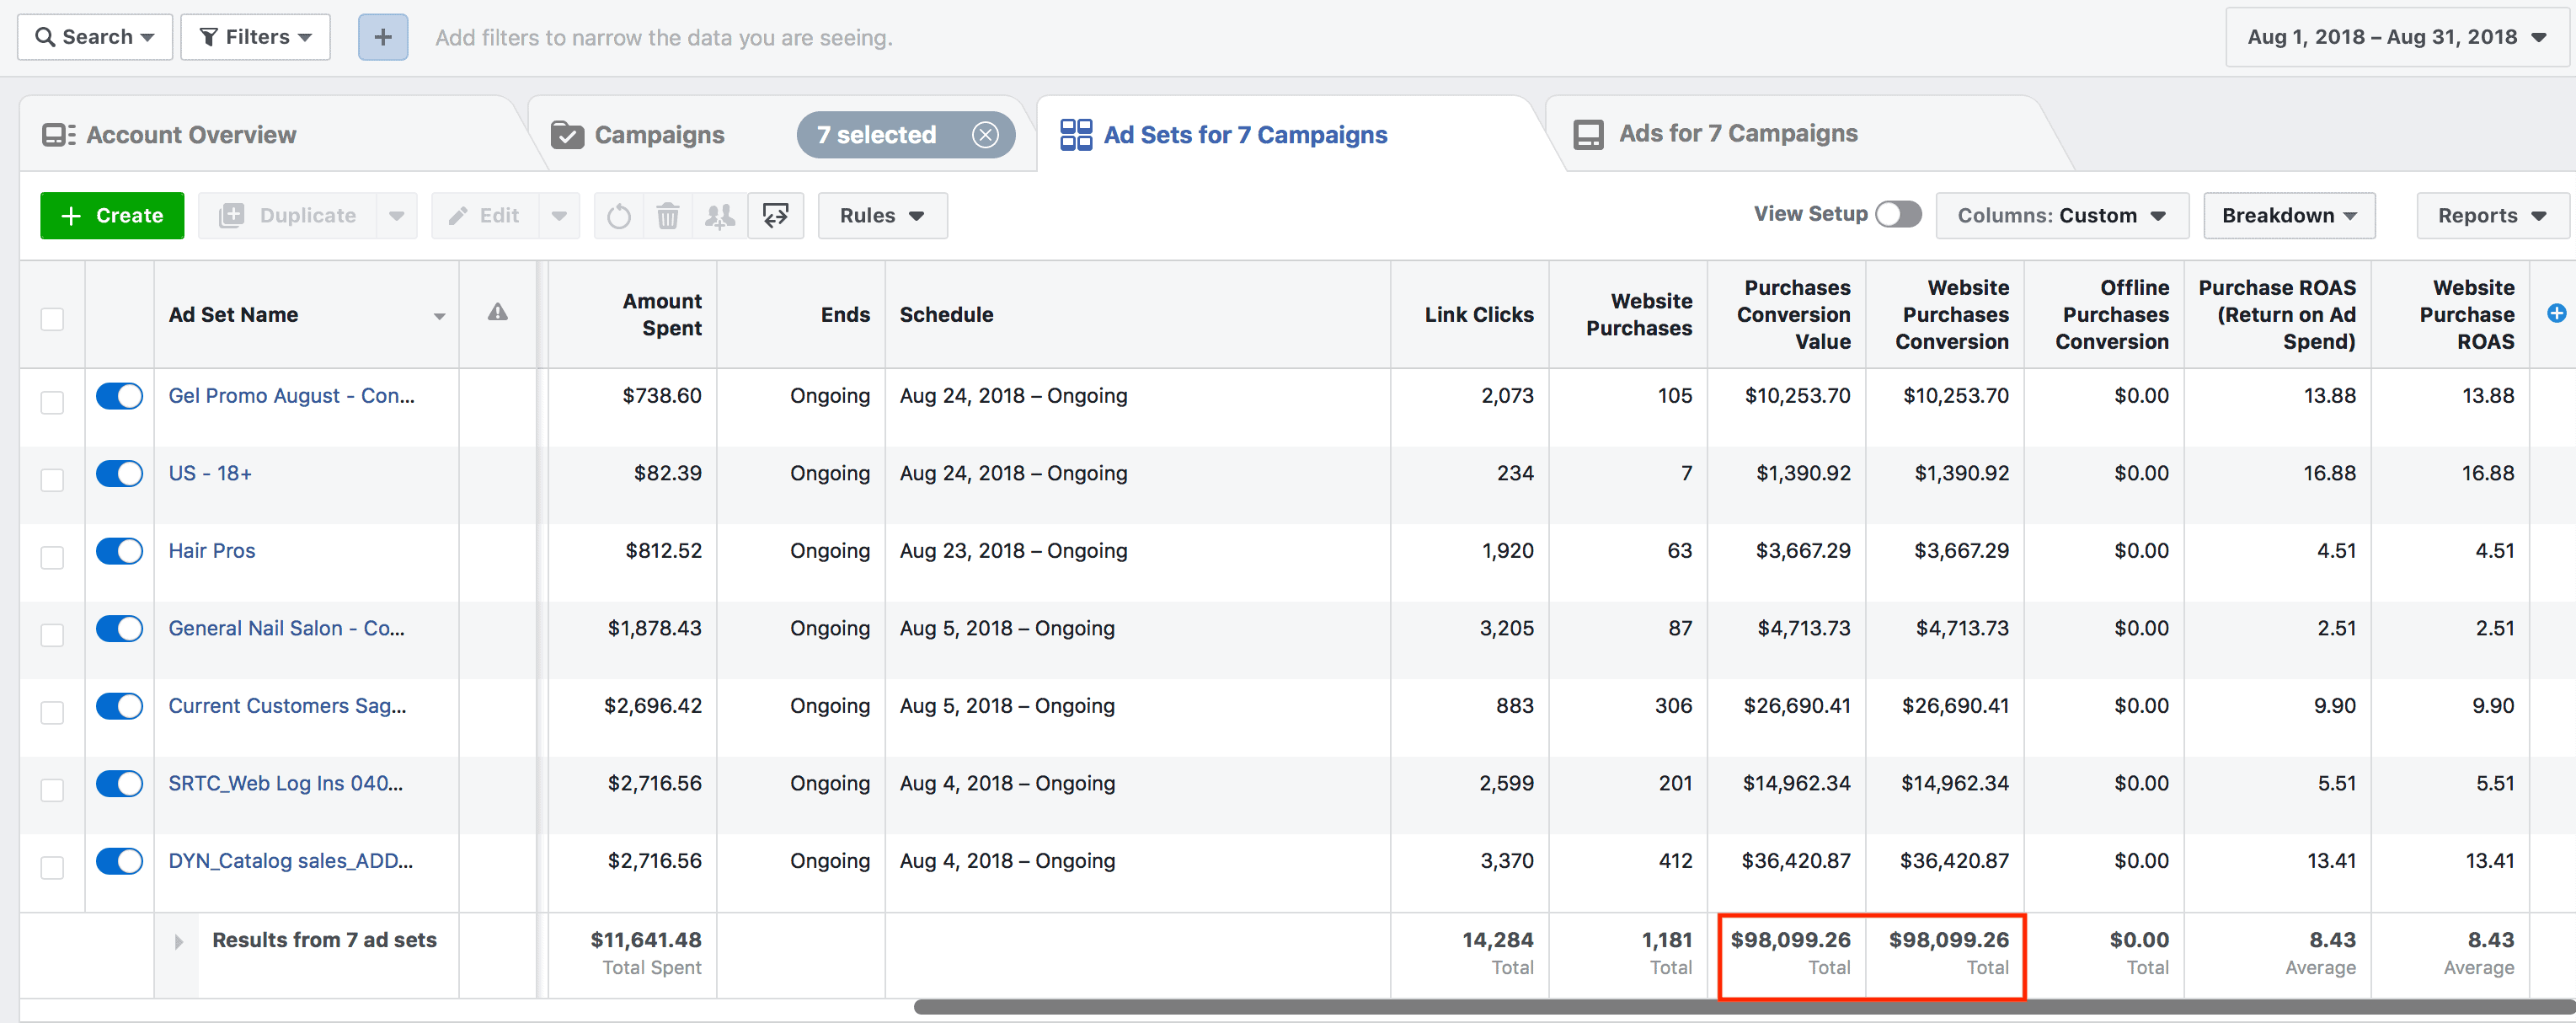Go to Account Overview tab

[191, 134]
